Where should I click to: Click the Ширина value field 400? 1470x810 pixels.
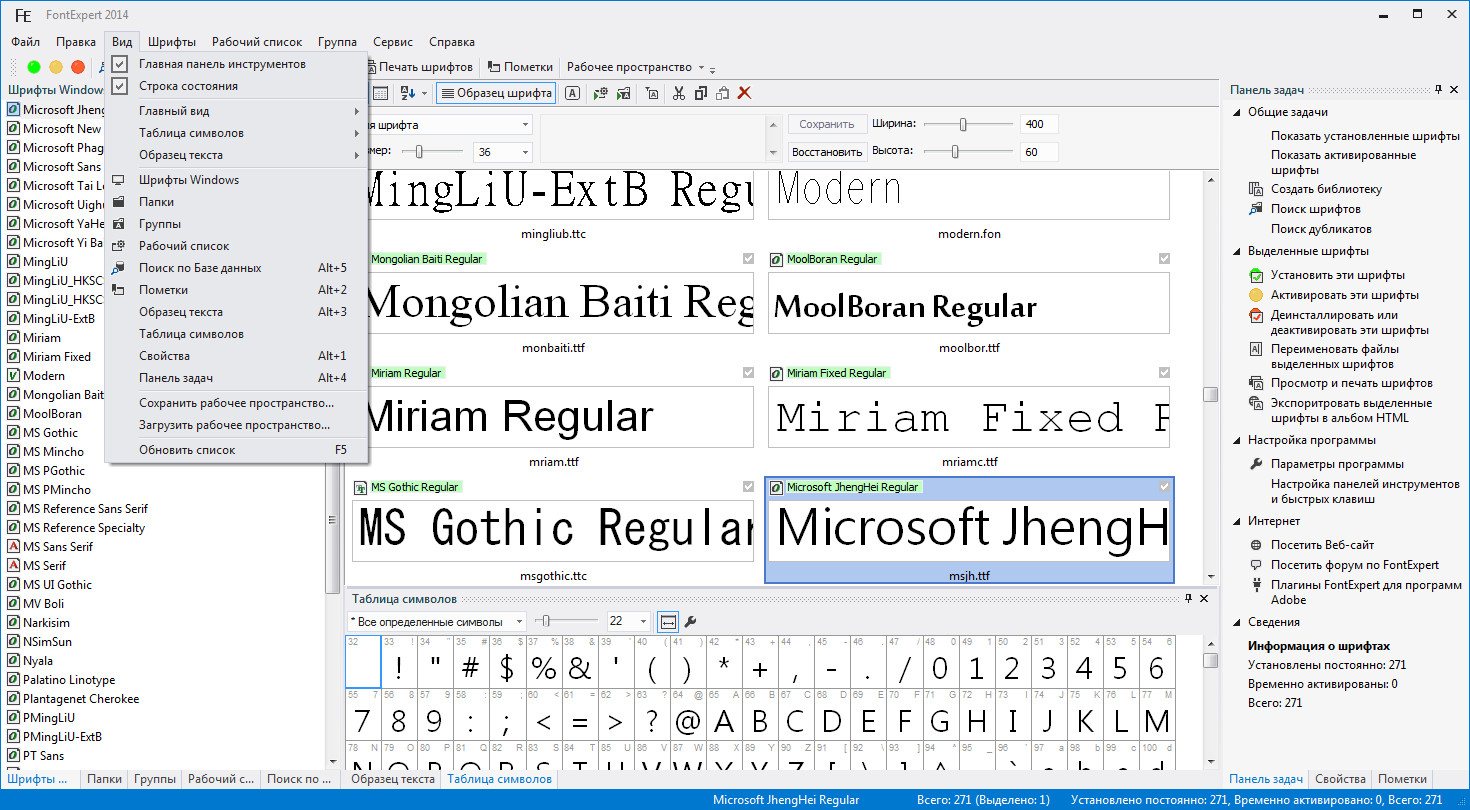pos(1039,125)
